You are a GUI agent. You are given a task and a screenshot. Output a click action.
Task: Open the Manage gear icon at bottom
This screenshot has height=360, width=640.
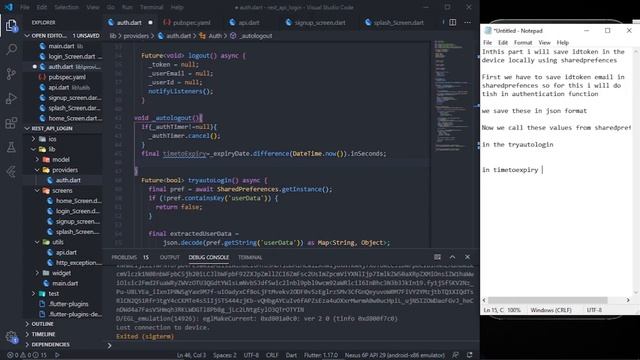pyautogui.click(x=11, y=337)
